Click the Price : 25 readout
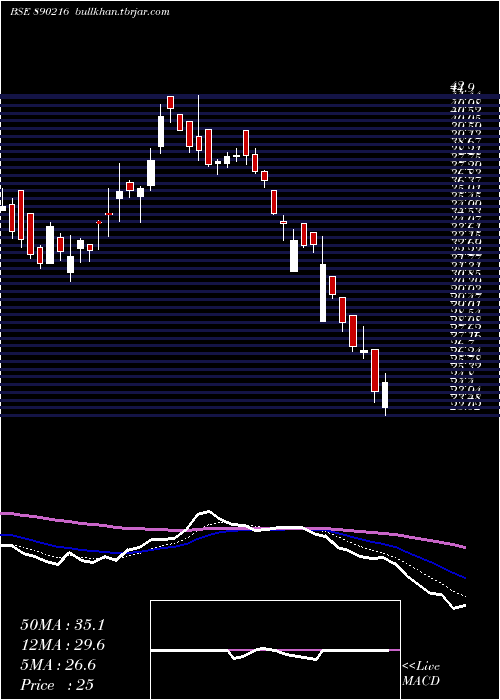 (x=57, y=684)
